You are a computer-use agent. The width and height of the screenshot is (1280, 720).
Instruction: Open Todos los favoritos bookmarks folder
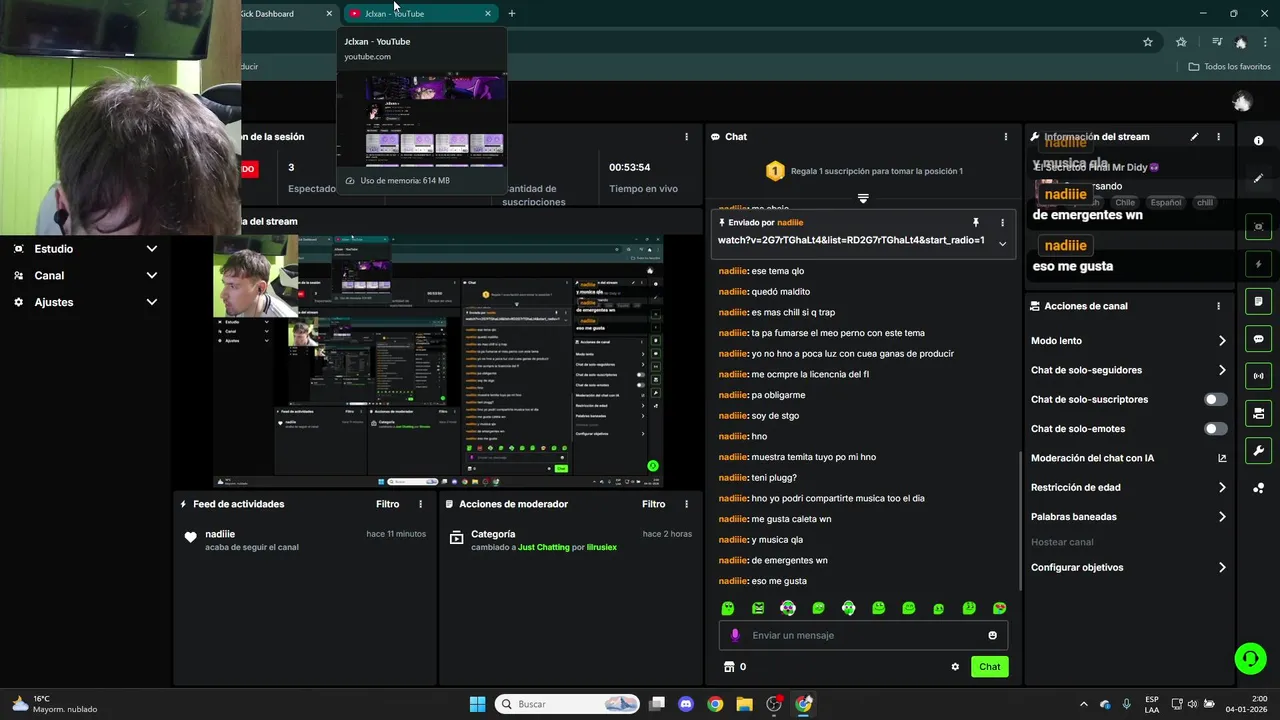[1229, 67]
